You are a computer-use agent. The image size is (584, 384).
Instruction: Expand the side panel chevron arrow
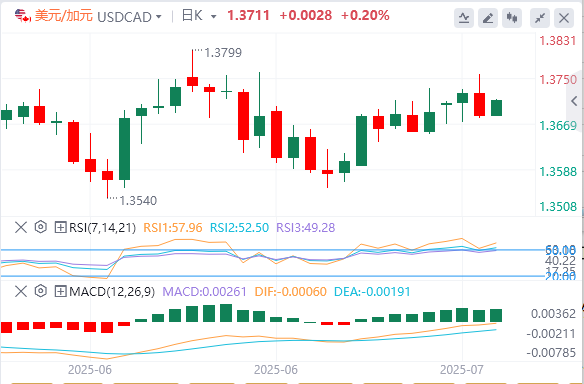coord(574,101)
